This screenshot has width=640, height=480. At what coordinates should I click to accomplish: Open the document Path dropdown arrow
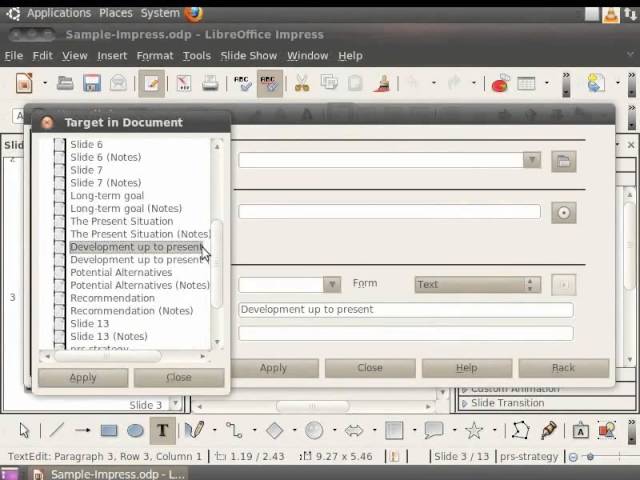[x=532, y=160]
